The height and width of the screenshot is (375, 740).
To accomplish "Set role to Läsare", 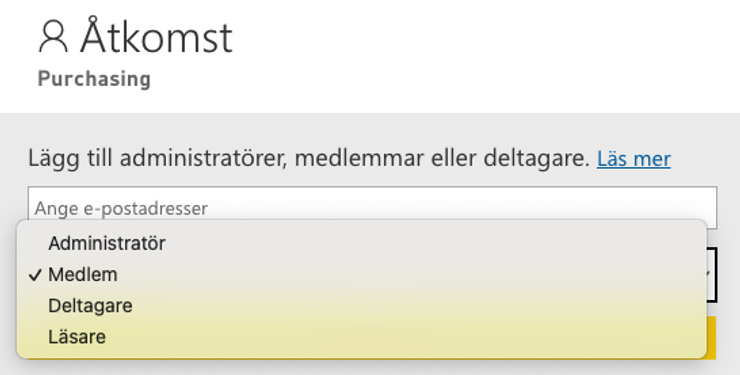I will pos(77,337).
